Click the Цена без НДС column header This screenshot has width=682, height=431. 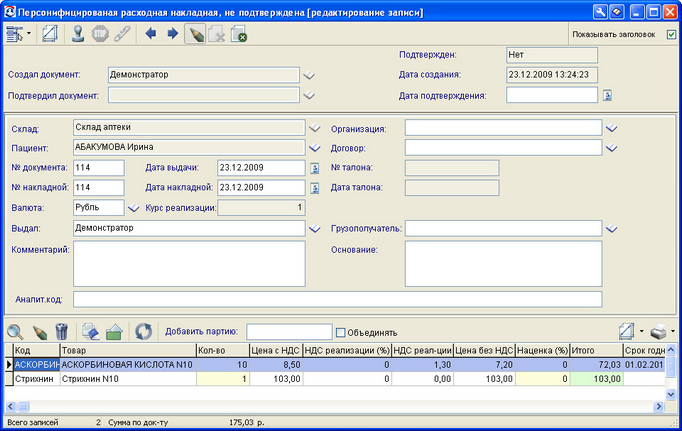point(484,351)
